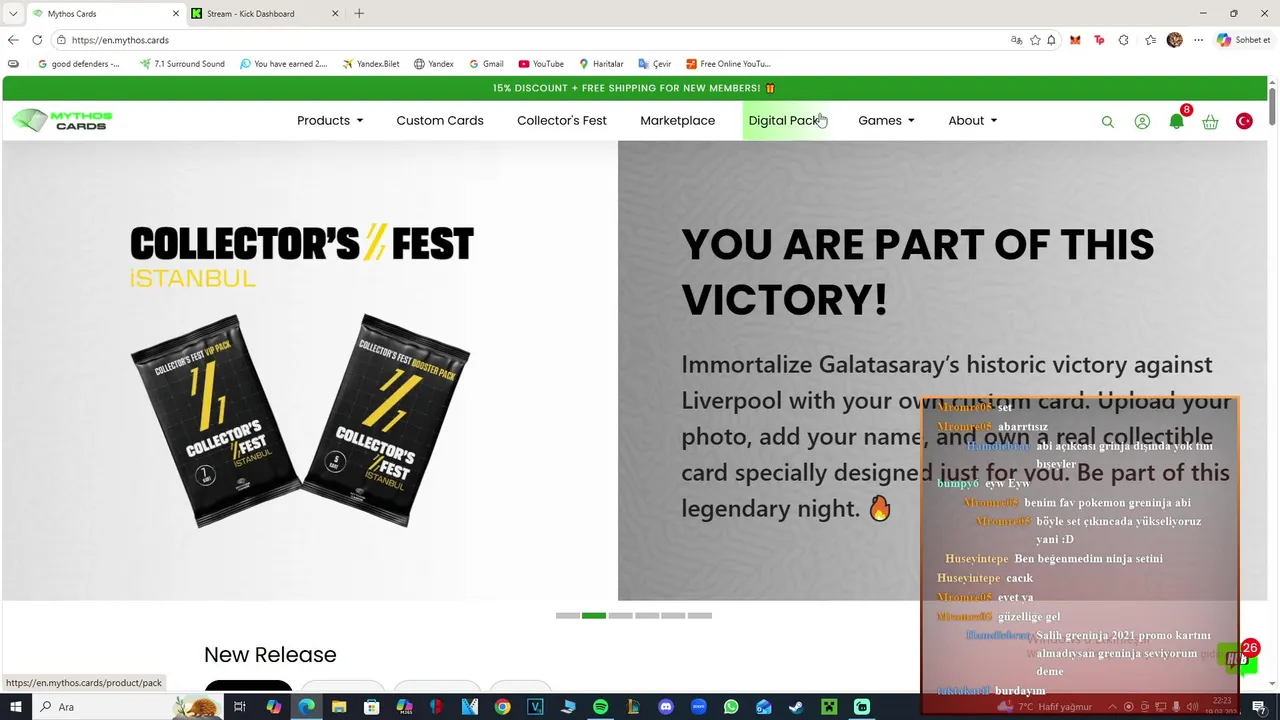1280x720 pixels.
Task: Open Gmail bookmark
Action: coord(486,64)
